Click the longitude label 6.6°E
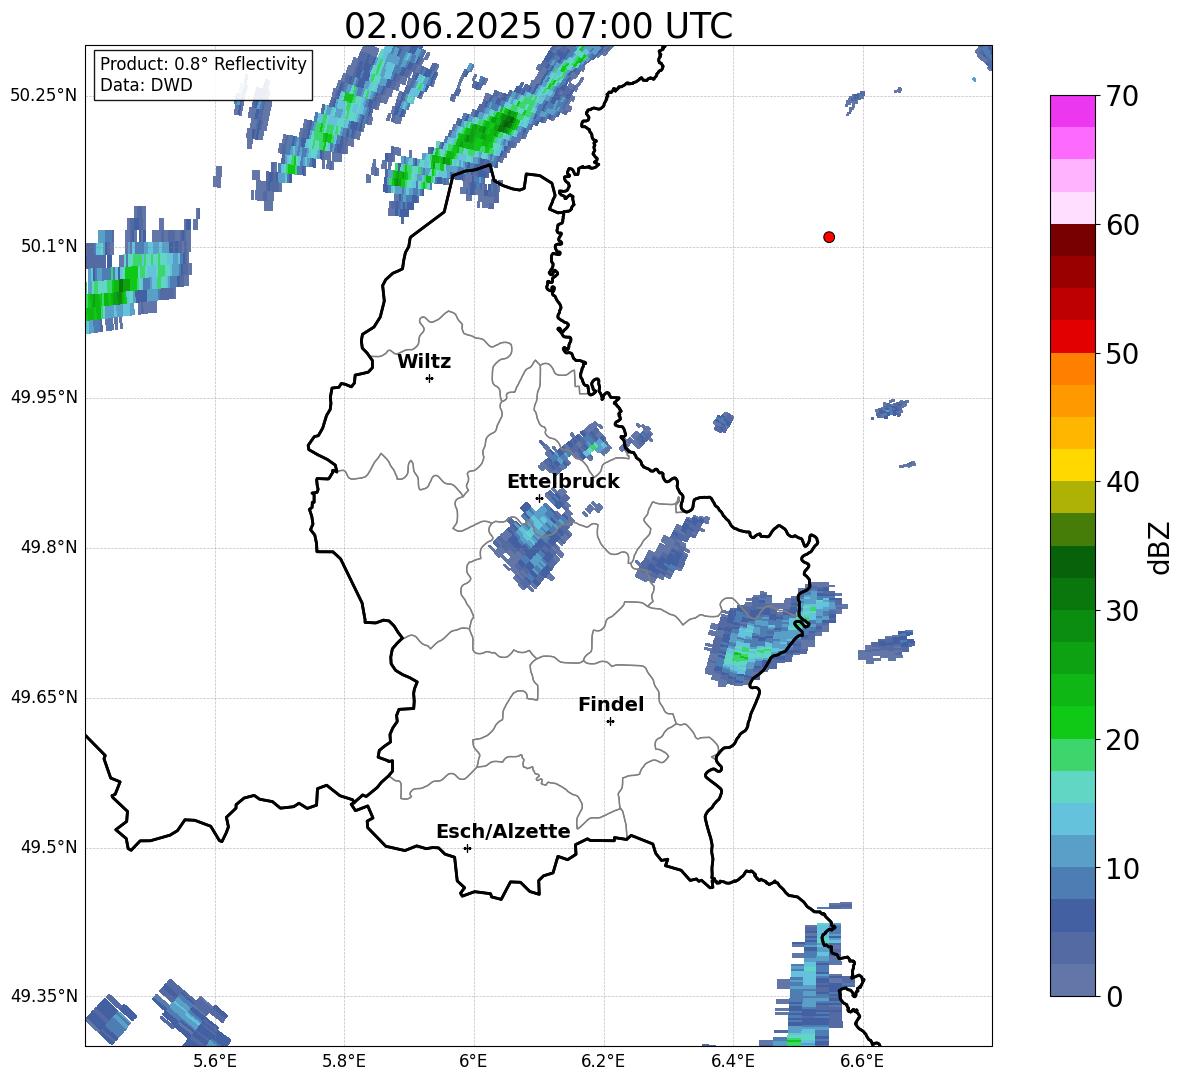This screenshot has width=1184, height=1081. click(x=862, y=1061)
